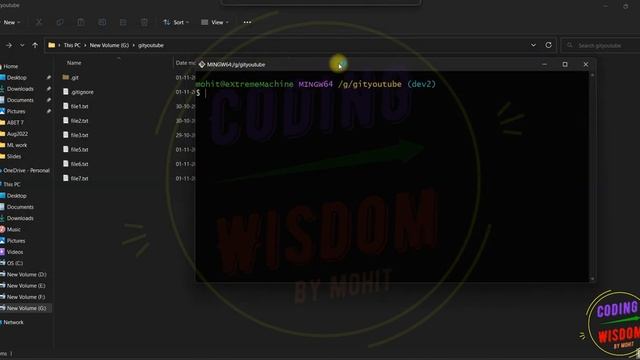Select file1.txt in the file list
Viewport: 640px width, 360px height.
pyautogui.click(x=76, y=106)
